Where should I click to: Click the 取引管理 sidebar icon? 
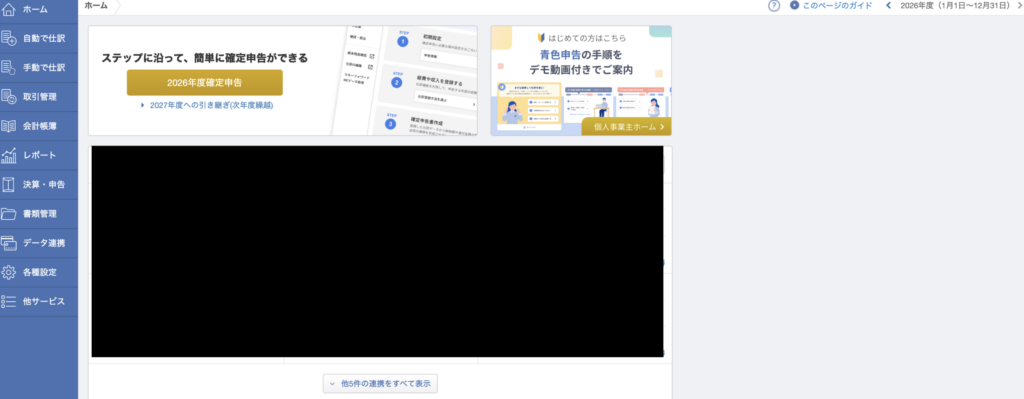point(8,97)
